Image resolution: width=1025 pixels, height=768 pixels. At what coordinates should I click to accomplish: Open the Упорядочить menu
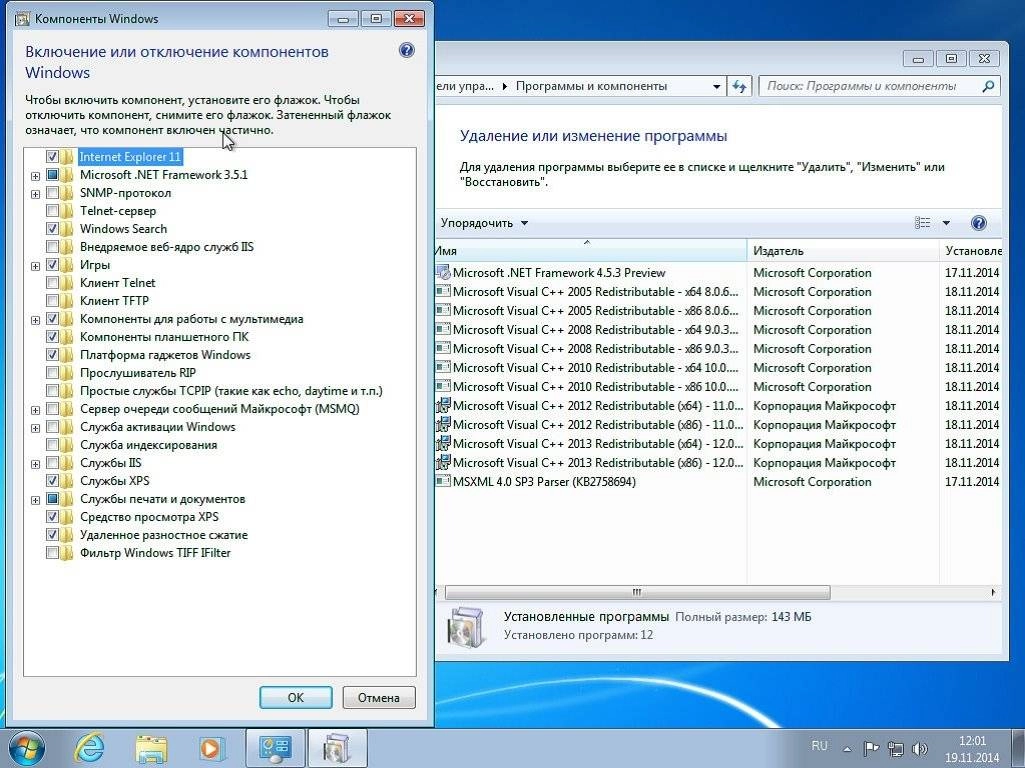tap(484, 223)
